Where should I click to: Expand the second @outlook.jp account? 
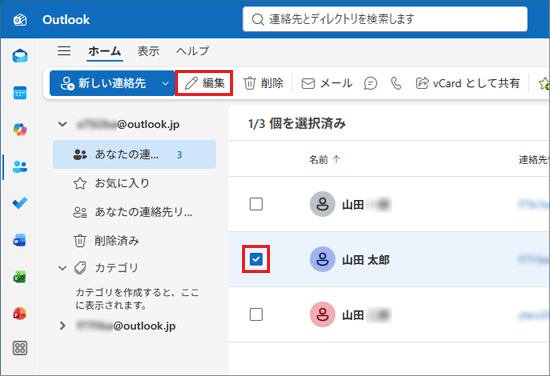(62, 326)
